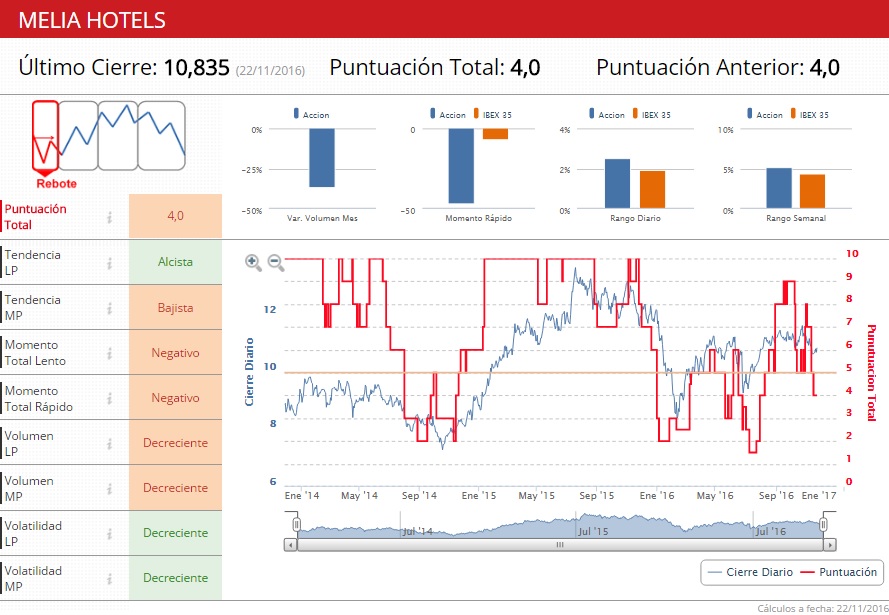Click Decreciente value for Volumen MP
This screenshot has width=889, height=615.
175,487
